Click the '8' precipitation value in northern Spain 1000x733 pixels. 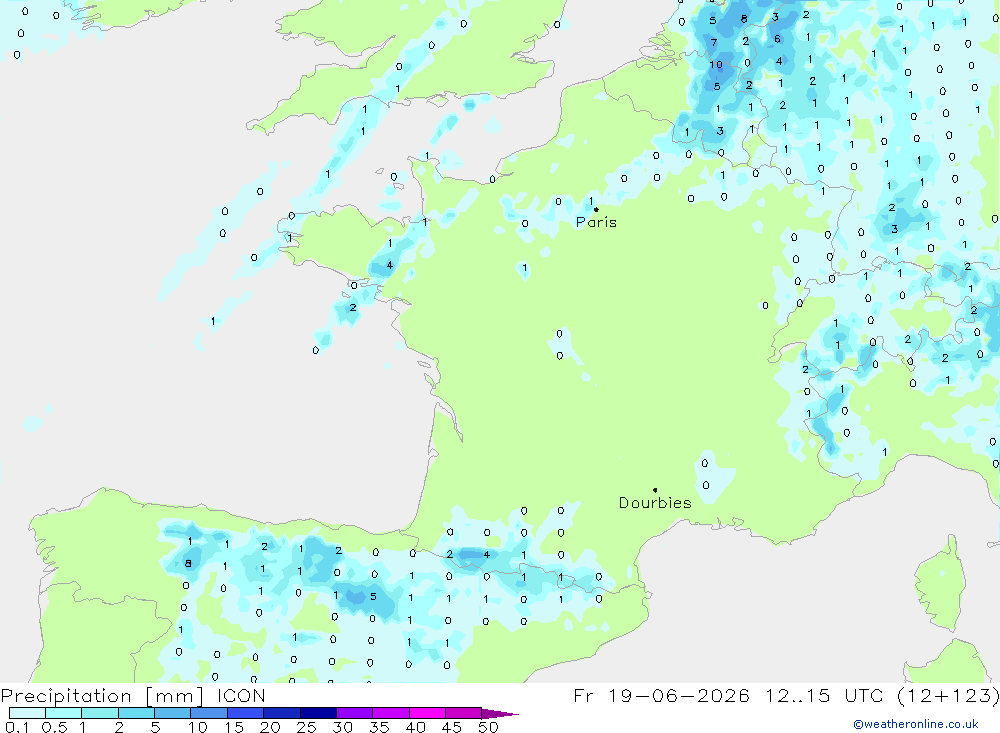188,563
